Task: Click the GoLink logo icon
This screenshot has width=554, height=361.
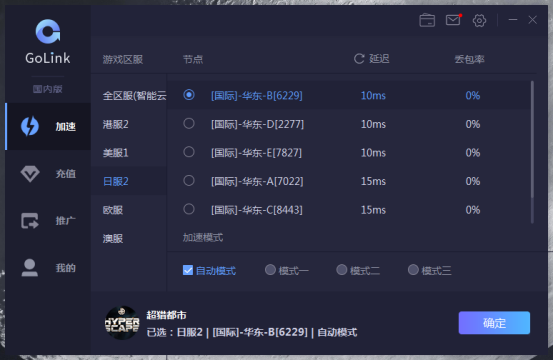Action: tap(48, 32)
